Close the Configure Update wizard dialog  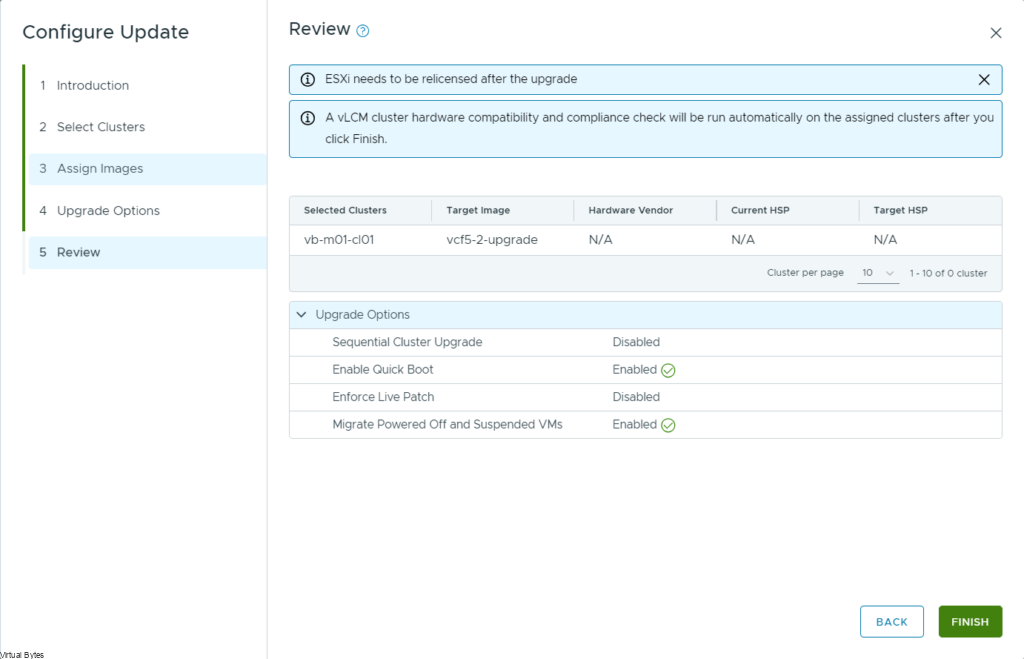click(x=995, y=33)
